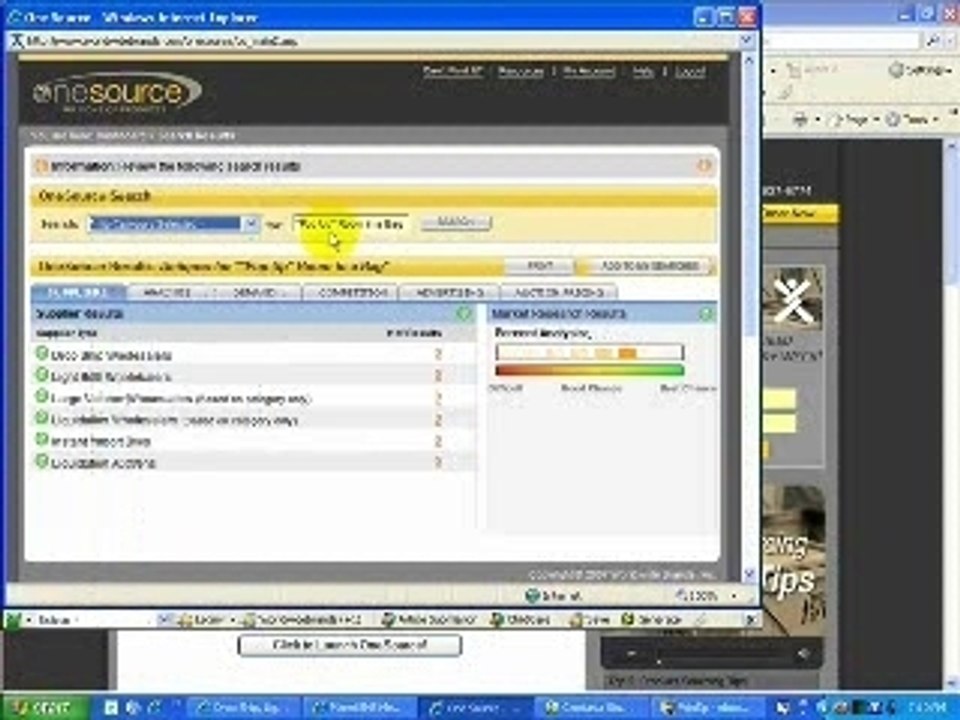The image size is (960, 720).
Task: Click the Logout link in the header
Action: click(x=689, y=72)
